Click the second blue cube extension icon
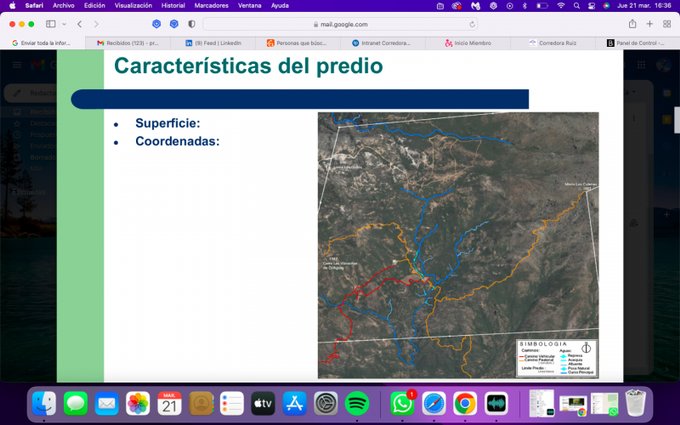 coord(174,24)
